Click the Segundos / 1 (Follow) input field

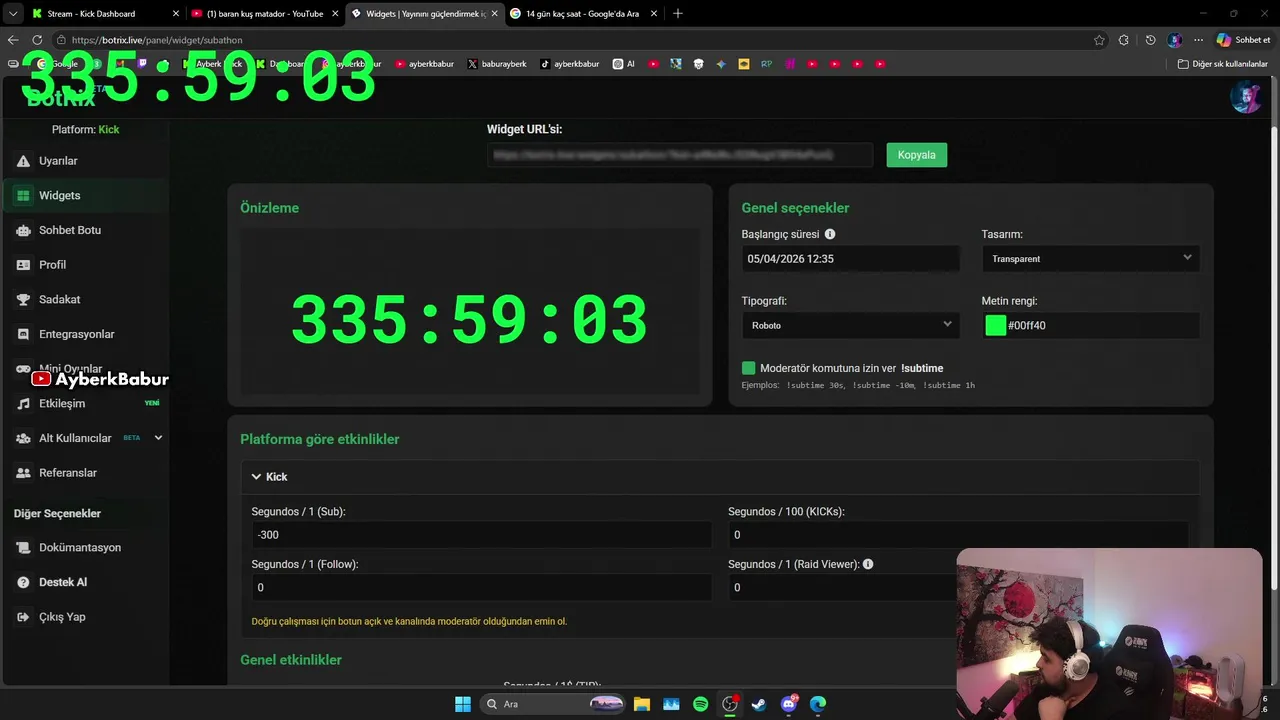click(x=481, y=588)
